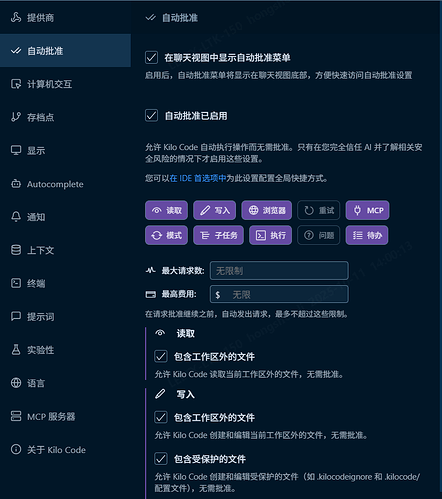
Task: Click the 最大请求数 input field
Action: coord(279,270)
